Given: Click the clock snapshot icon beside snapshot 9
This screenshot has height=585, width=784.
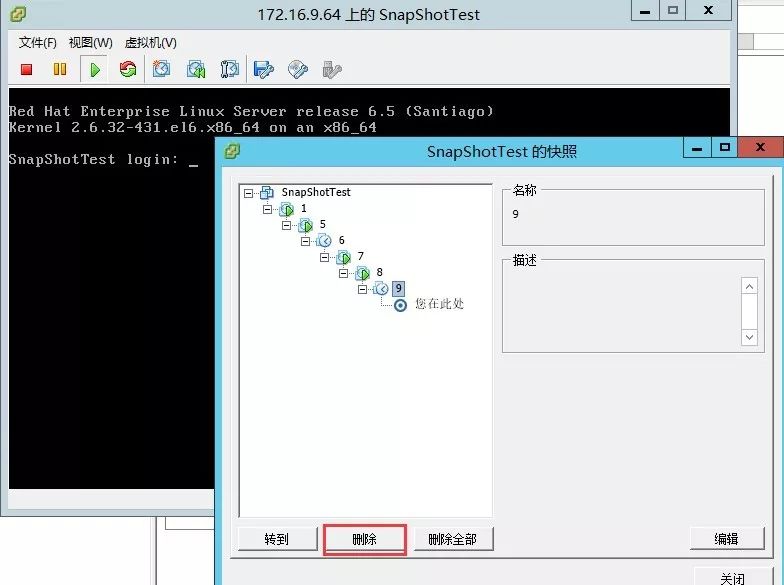Looking at the screenshot, I should [381, 288].
